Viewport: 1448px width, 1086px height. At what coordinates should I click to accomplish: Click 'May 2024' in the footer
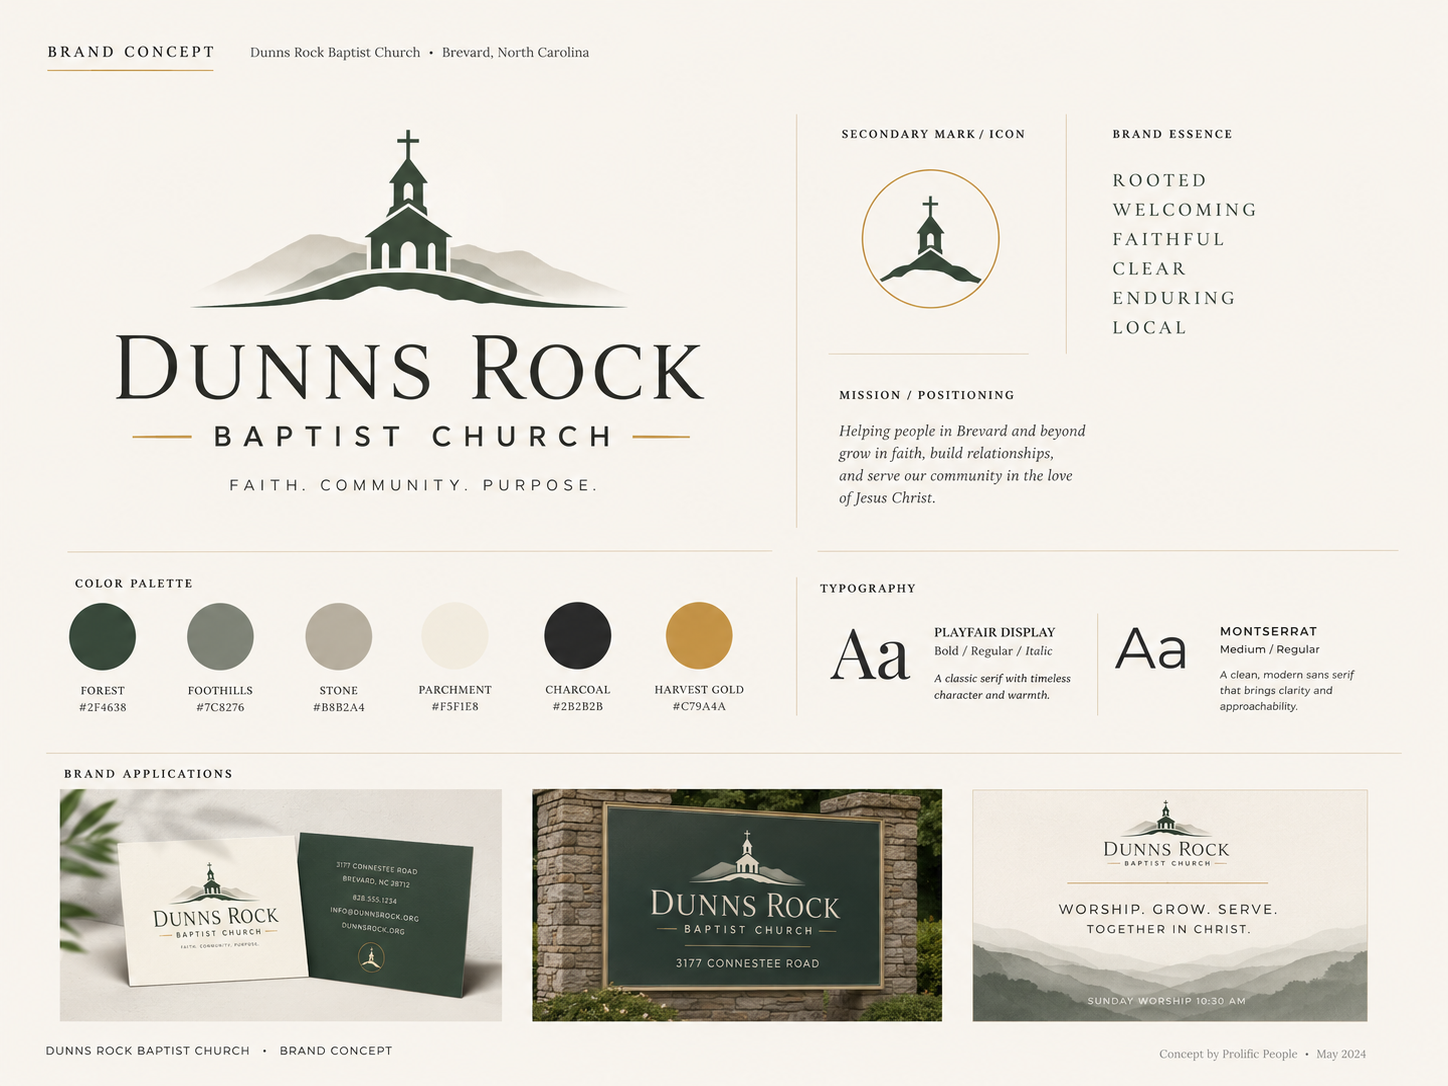click(1341, 1054)
